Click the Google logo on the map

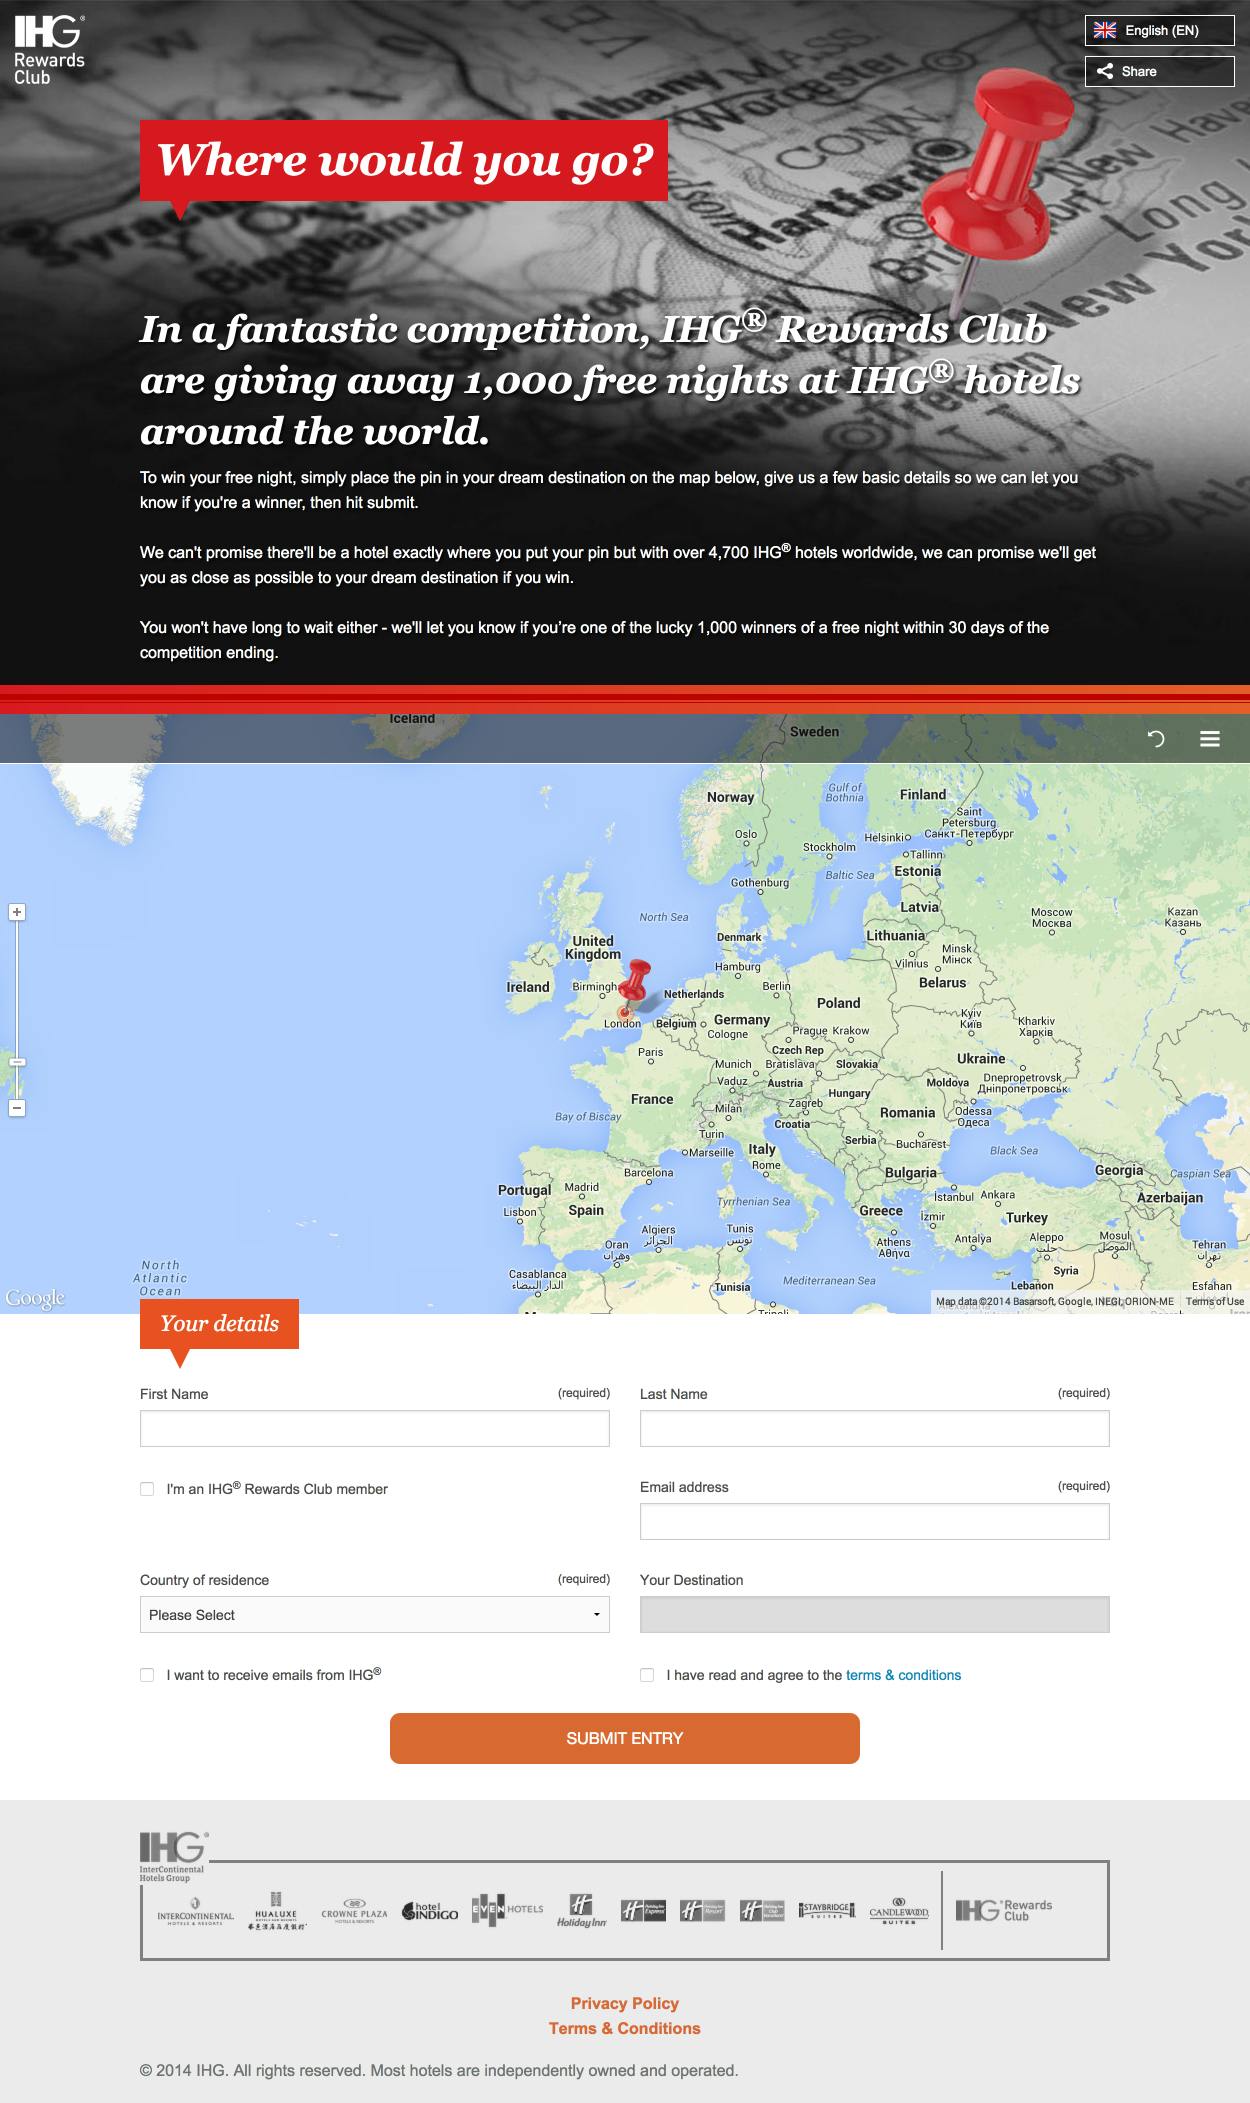pyautogui.click(x=35, y=1298)
